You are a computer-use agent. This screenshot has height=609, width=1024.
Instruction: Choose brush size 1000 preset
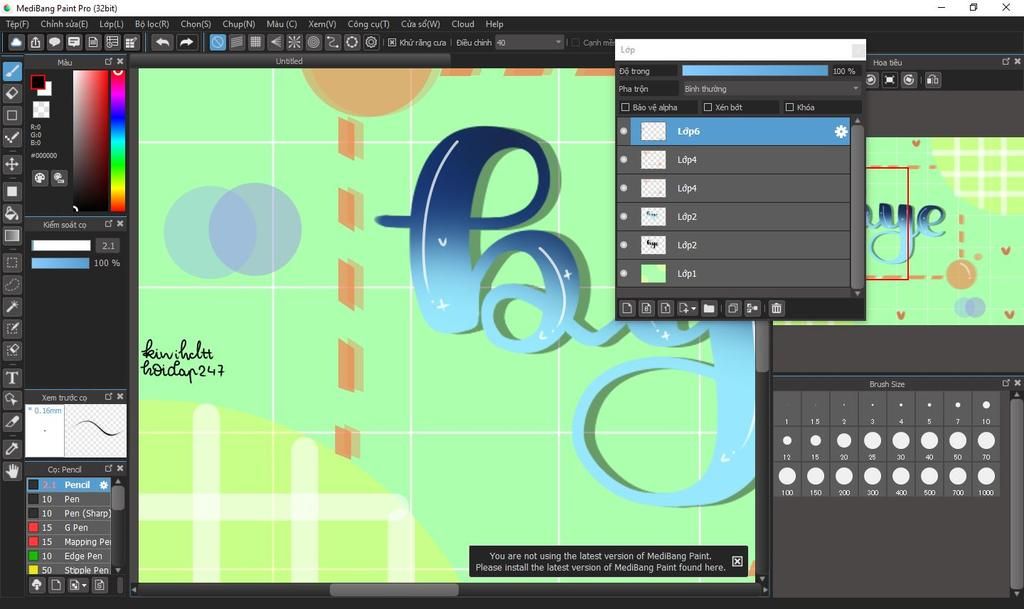coord(986,480)
